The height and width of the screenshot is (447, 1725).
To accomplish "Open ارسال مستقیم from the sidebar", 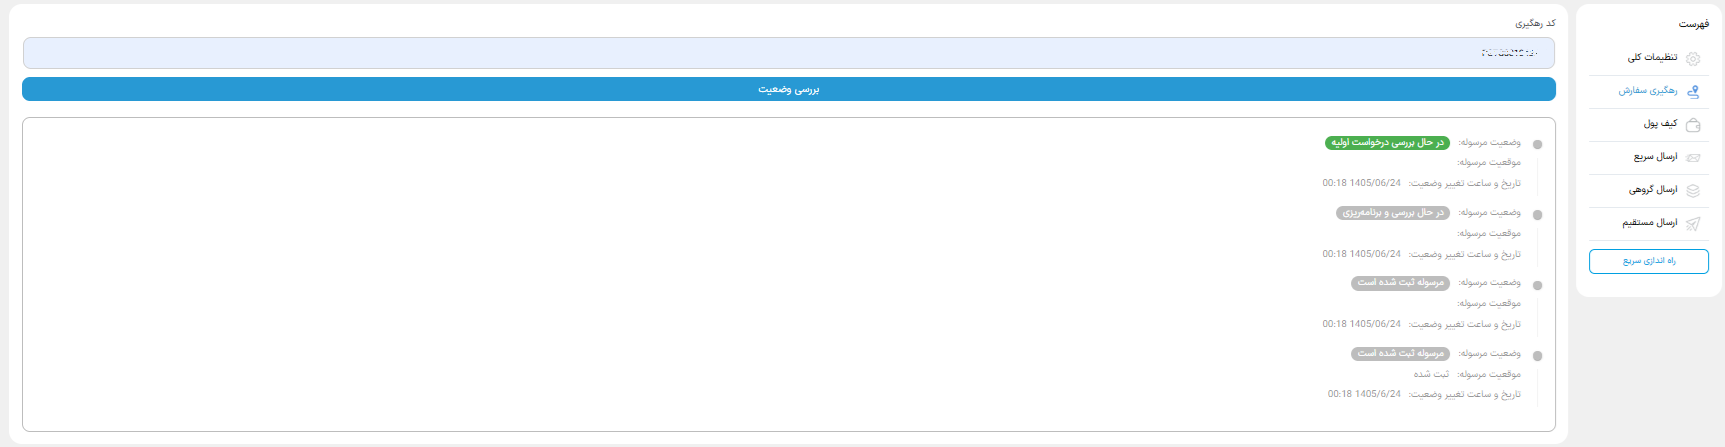I will [1649, 223].
